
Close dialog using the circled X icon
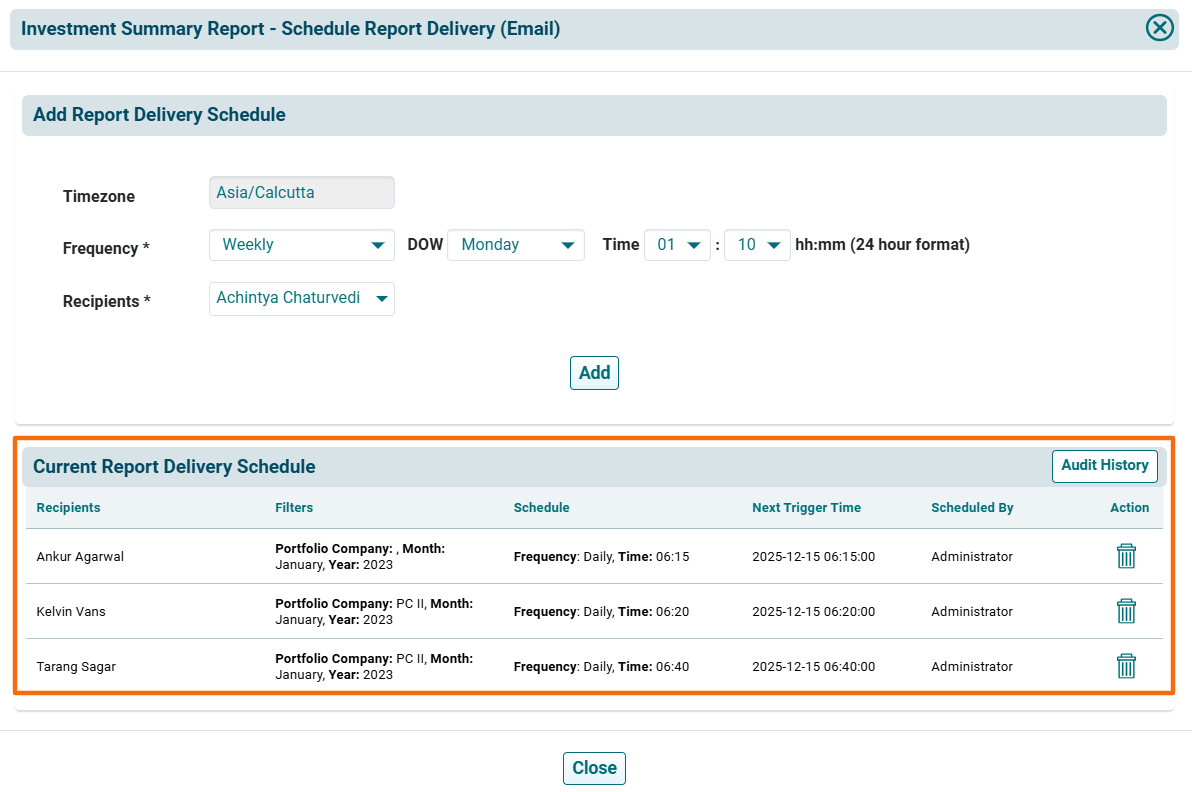point(1159,28)
